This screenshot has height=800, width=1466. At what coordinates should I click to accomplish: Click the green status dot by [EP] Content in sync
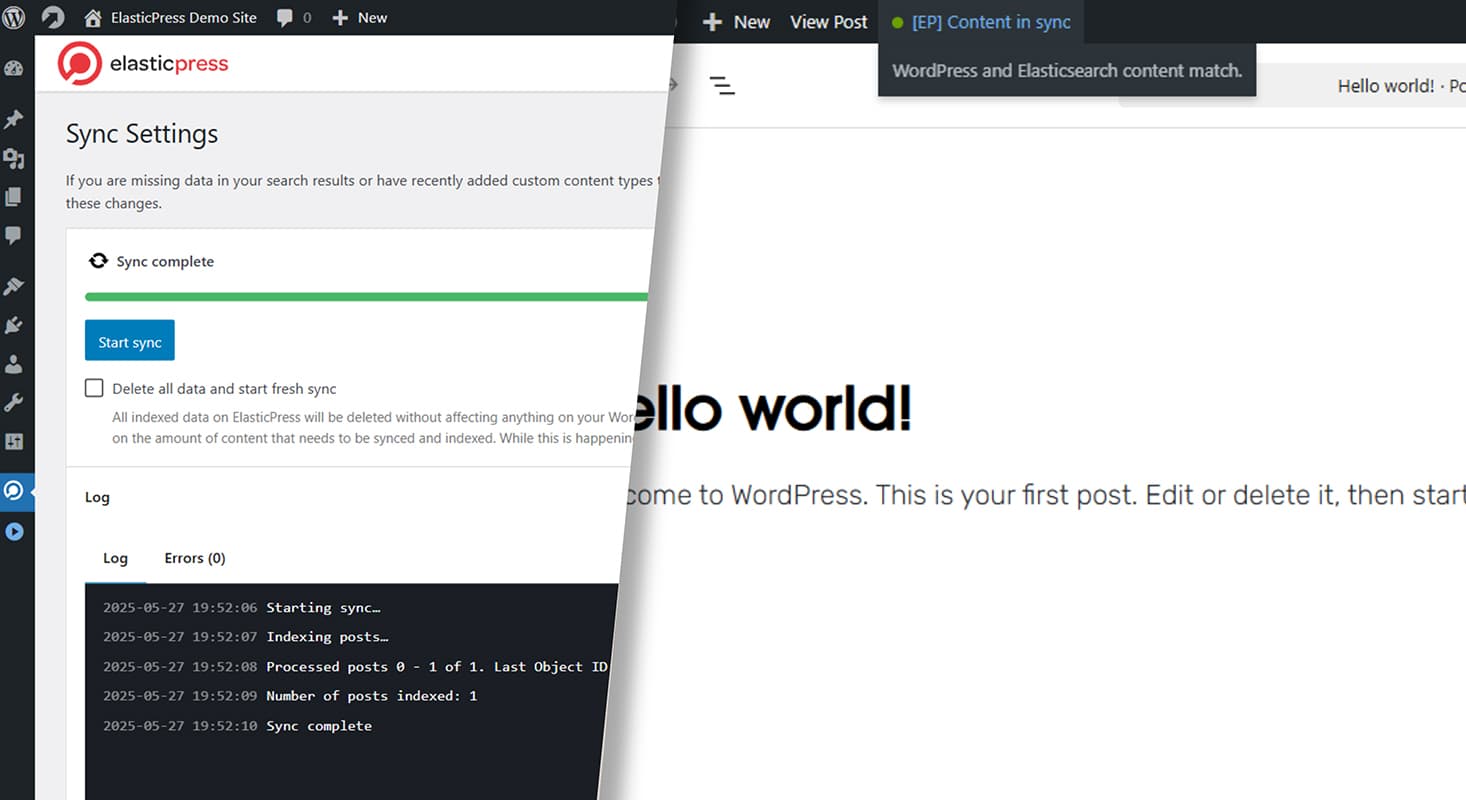tap(897, 22)
